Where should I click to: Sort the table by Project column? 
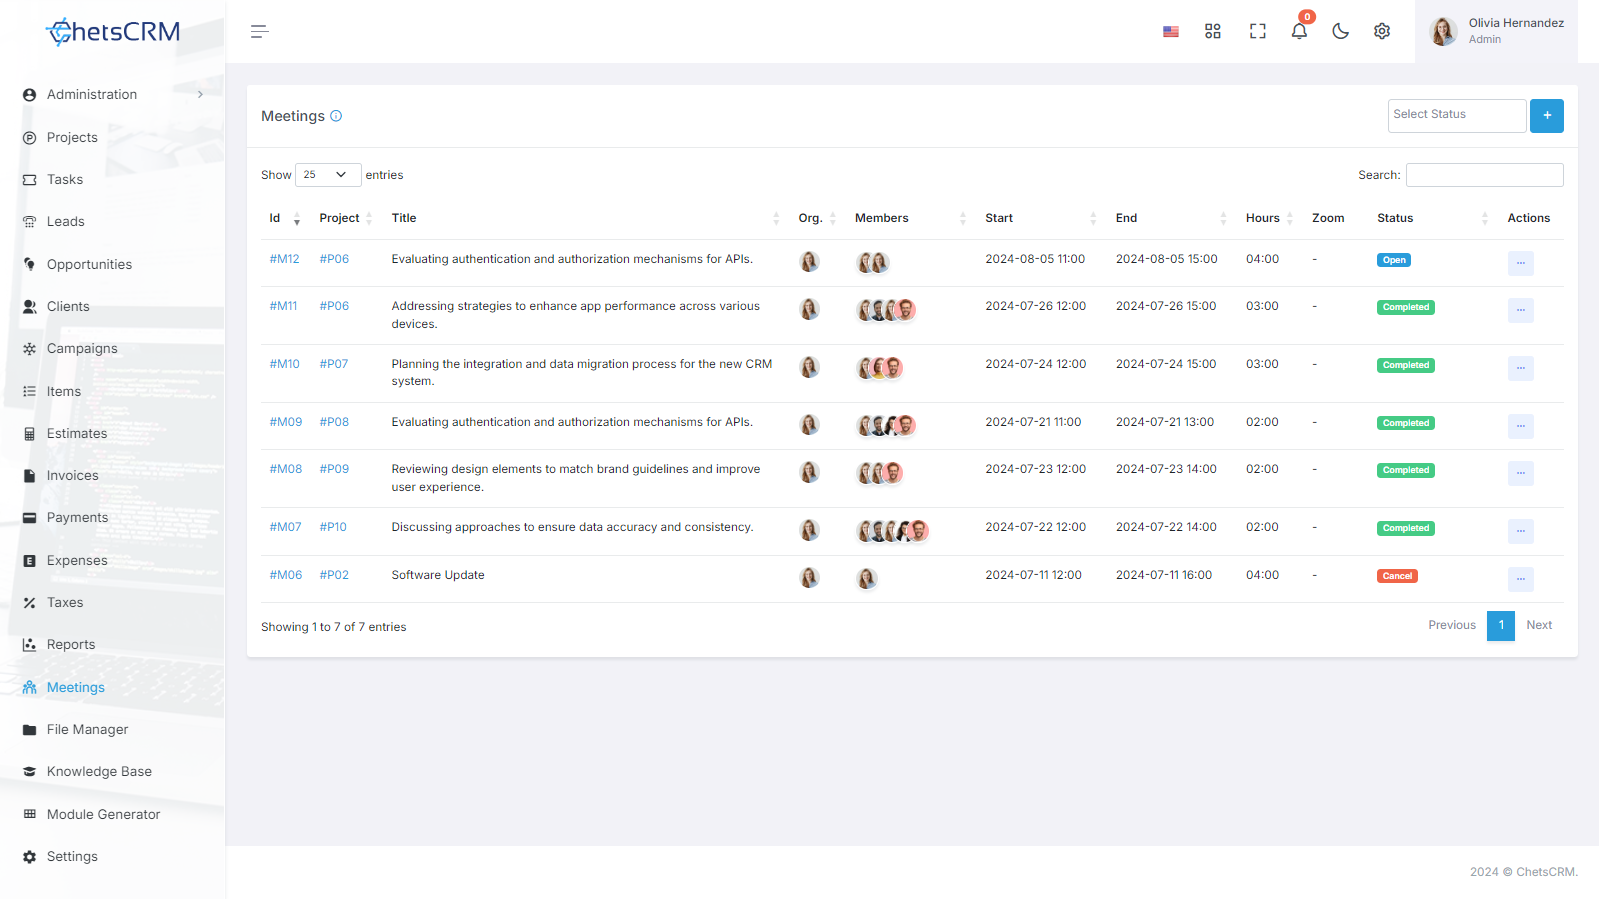pyautogui.click(x=346, y=218)
